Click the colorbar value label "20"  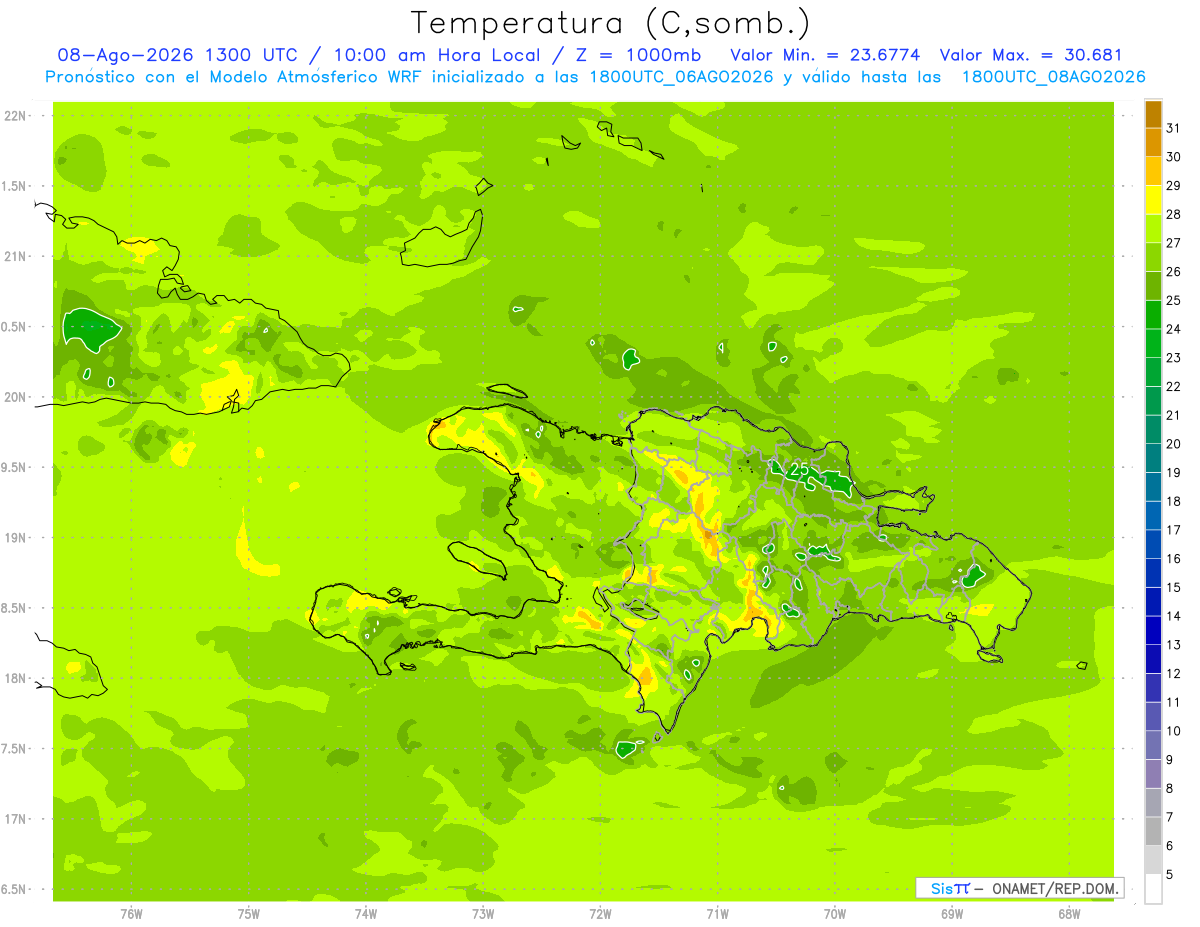(x=1174, y=444)
